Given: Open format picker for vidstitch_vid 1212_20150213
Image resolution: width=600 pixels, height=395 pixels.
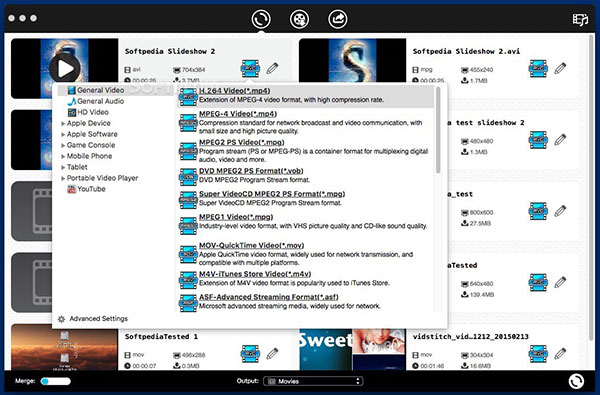Looking at the screenshot, I should 538,354.
